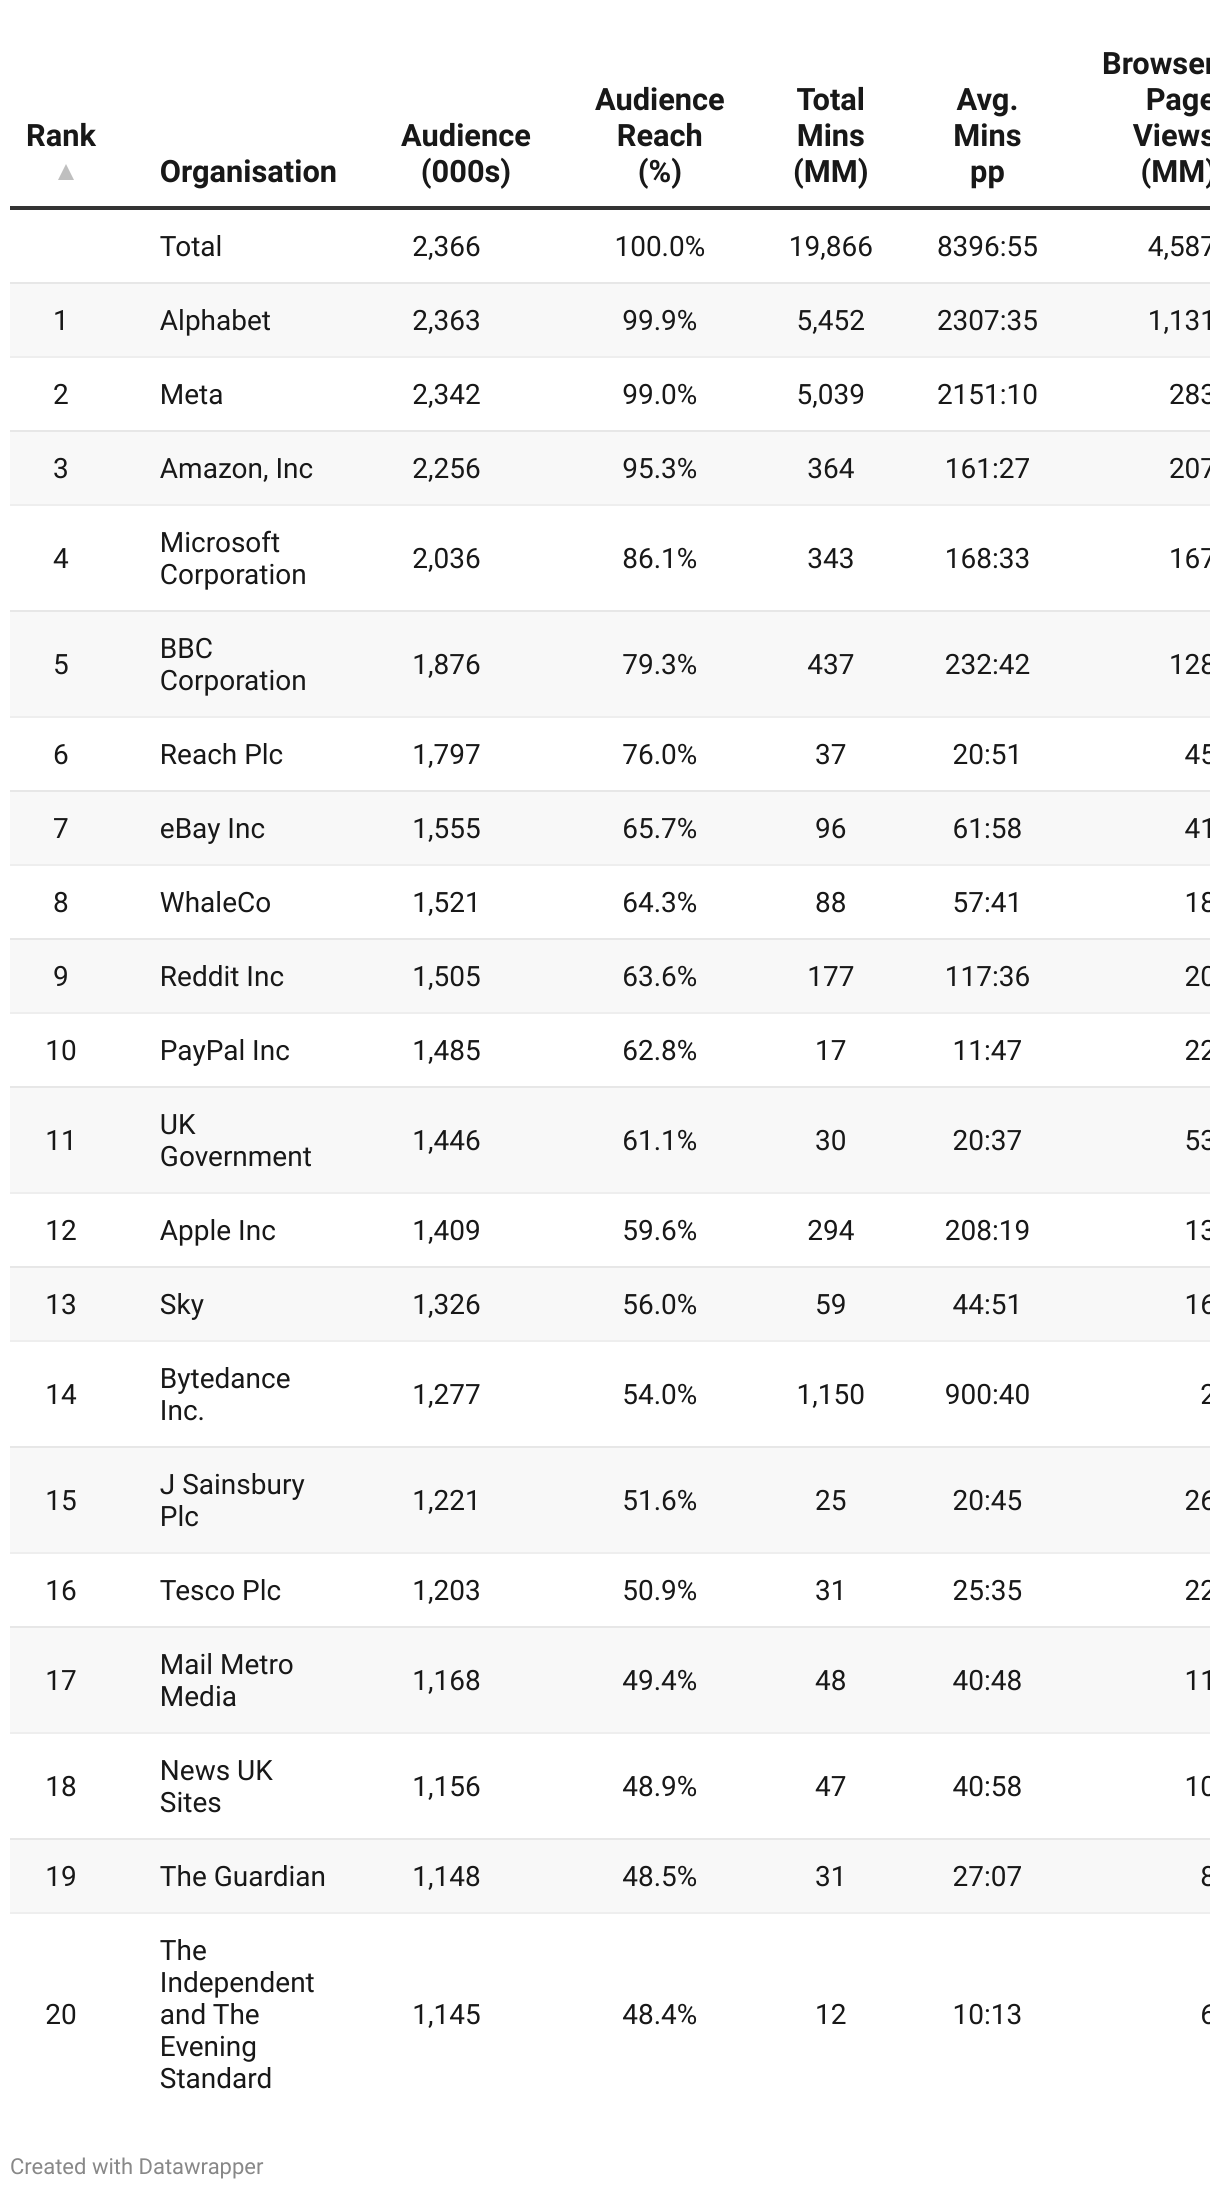
Task: Select the Alphabet row
Action: click(x=610, y=320)
